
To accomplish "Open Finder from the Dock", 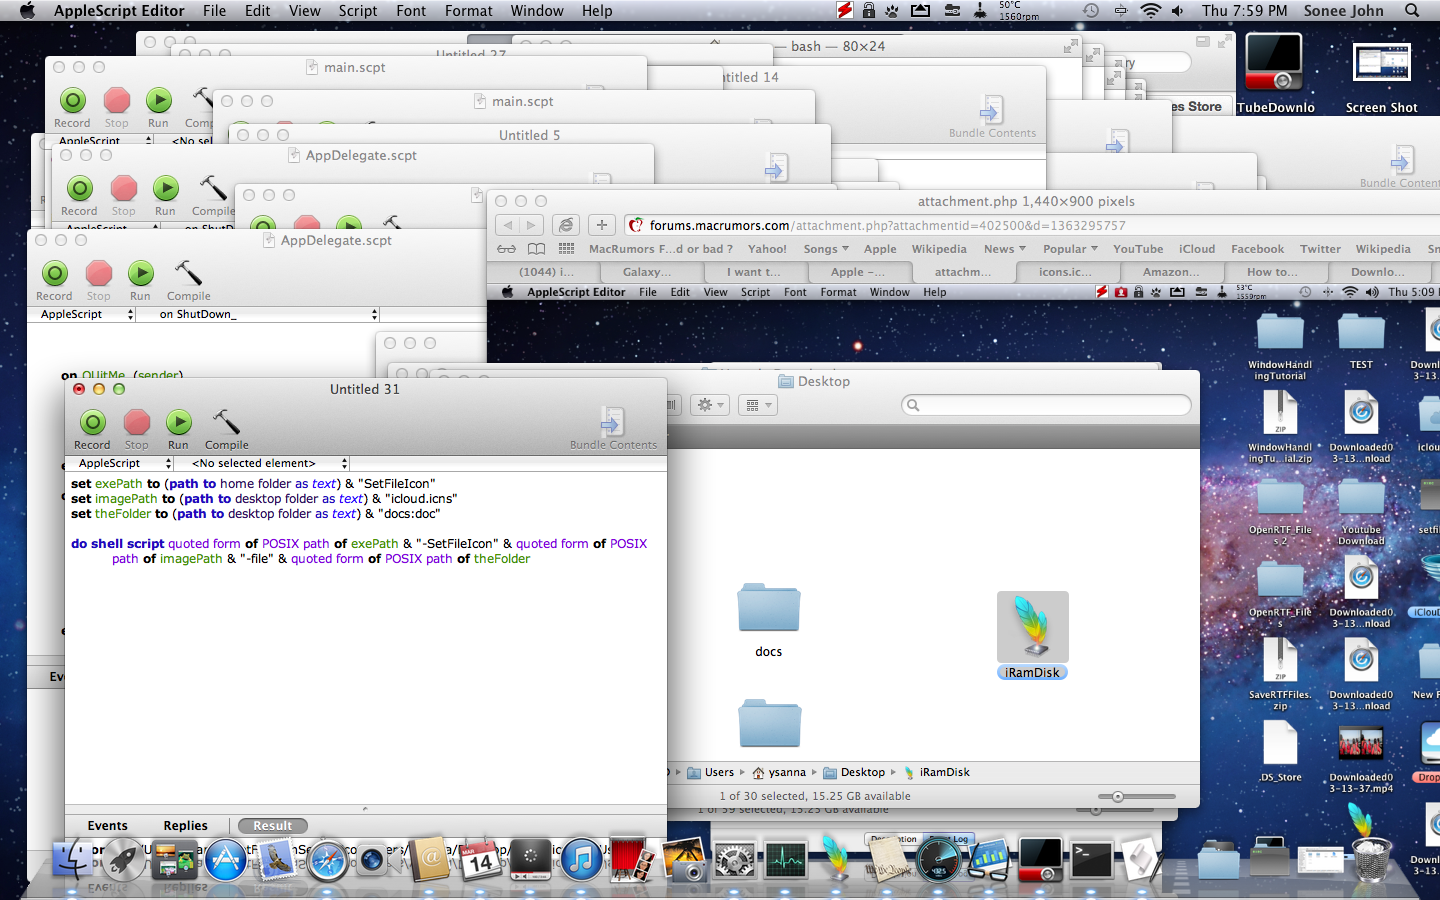I will point(73,859).
